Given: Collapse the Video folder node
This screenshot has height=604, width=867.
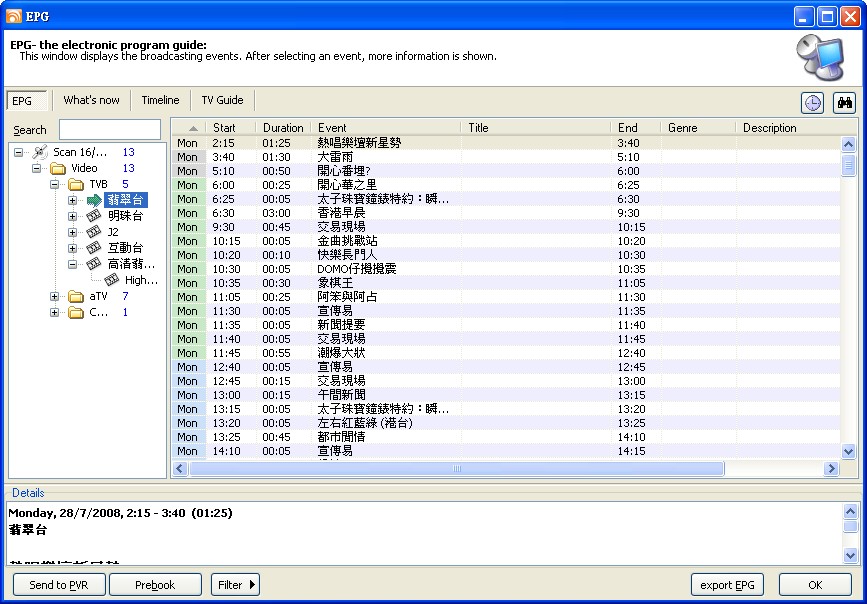Looking at the screenshot, I should tap(37, 168).
